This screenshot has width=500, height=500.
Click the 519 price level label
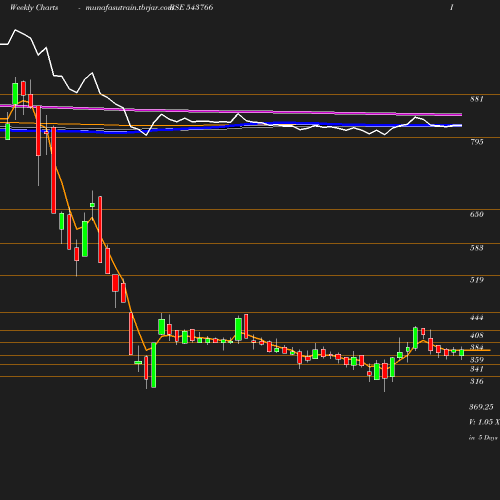477,280
